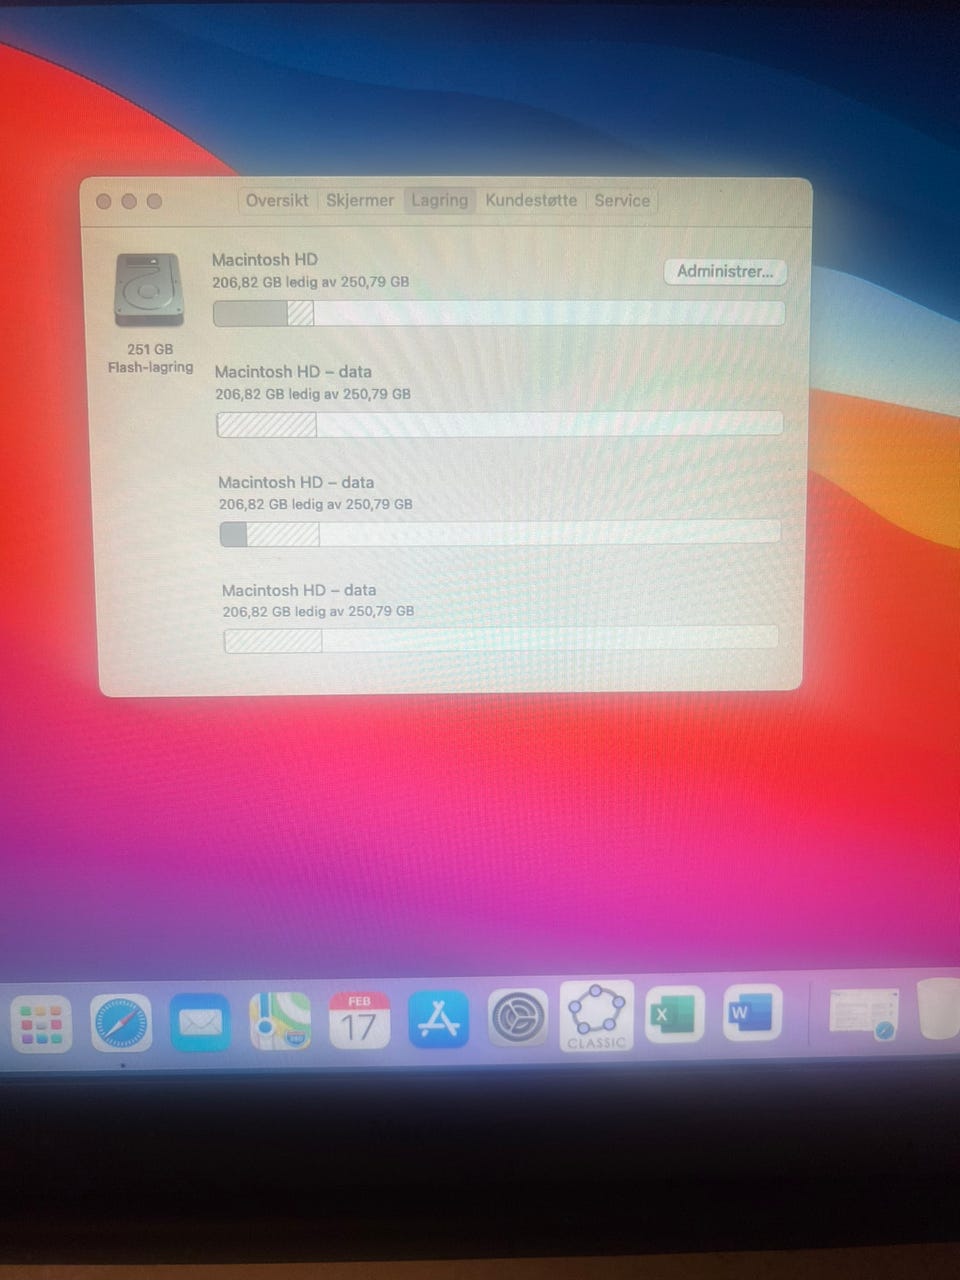Select the Lagring tab
Image resolution: width=960 pixels, height=1280 pixels.
point(440,200)
